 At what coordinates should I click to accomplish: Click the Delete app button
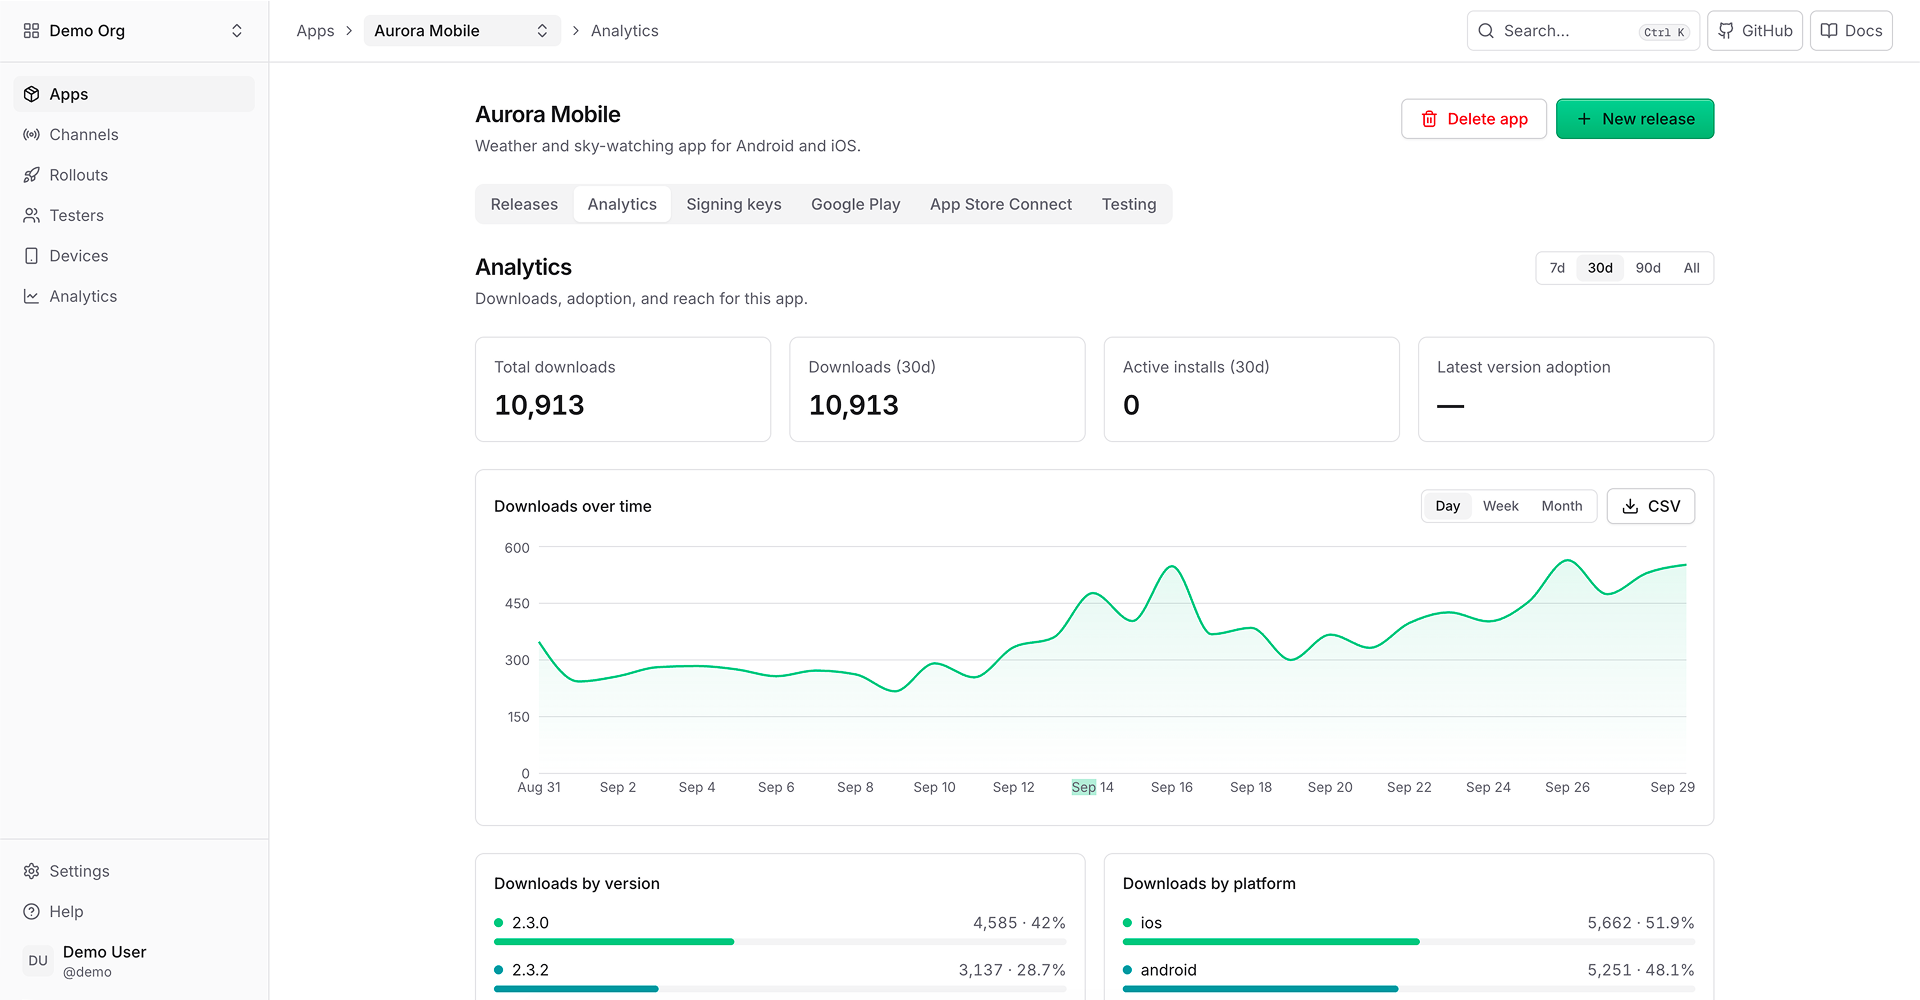1474,119
